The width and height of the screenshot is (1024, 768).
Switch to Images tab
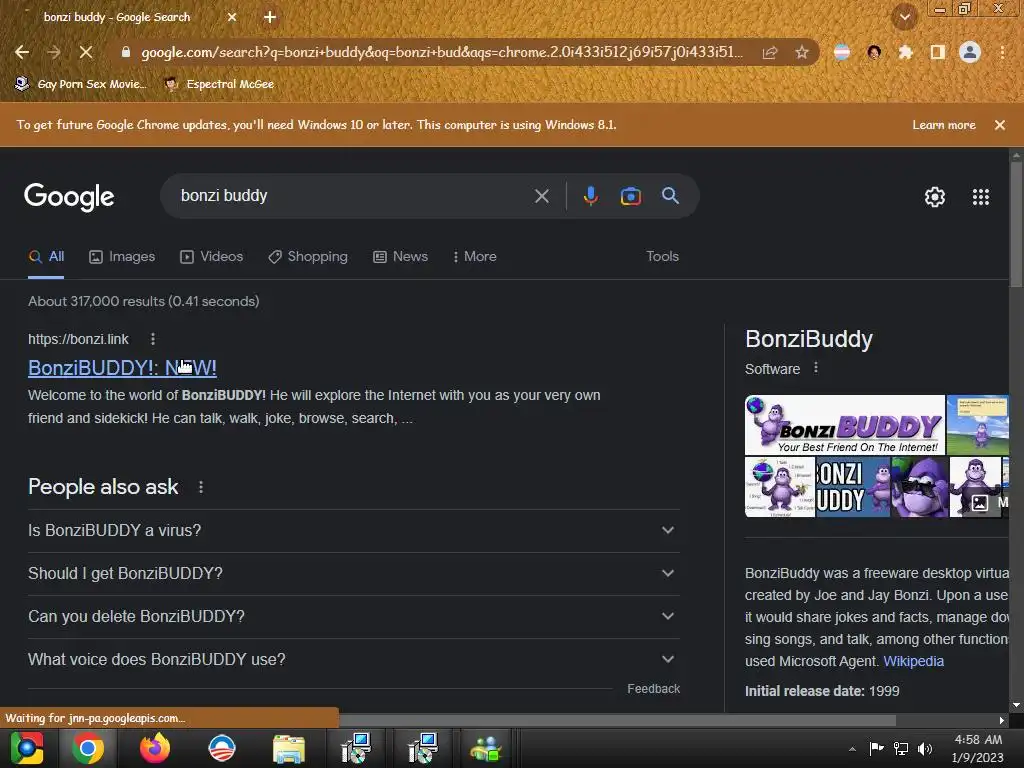pyautogui.click(x=122, y=257)
